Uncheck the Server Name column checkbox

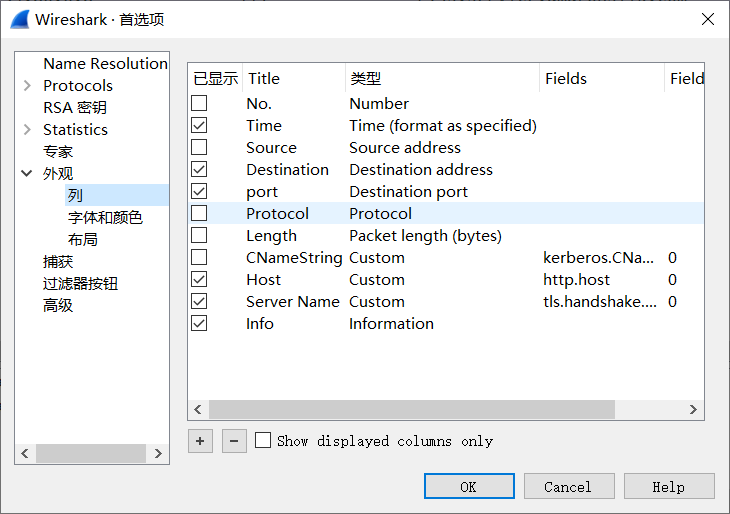pos(199,302)
